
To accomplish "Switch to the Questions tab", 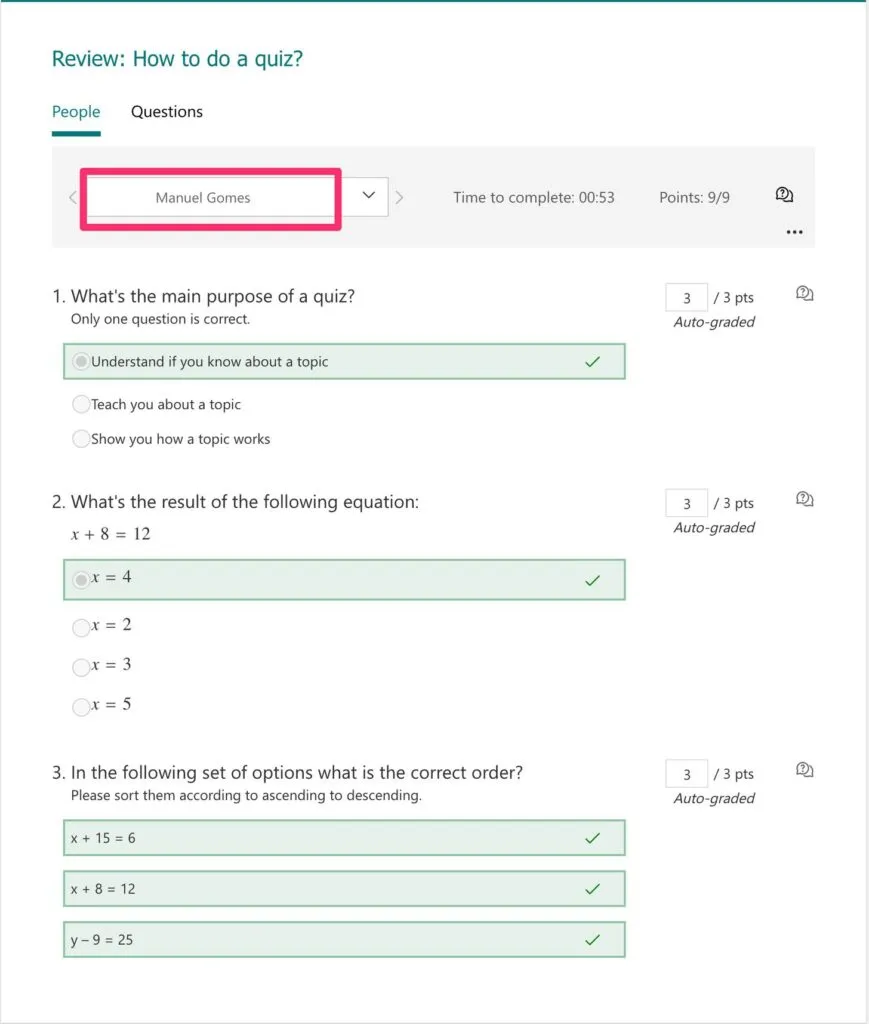I will [167, 112].
